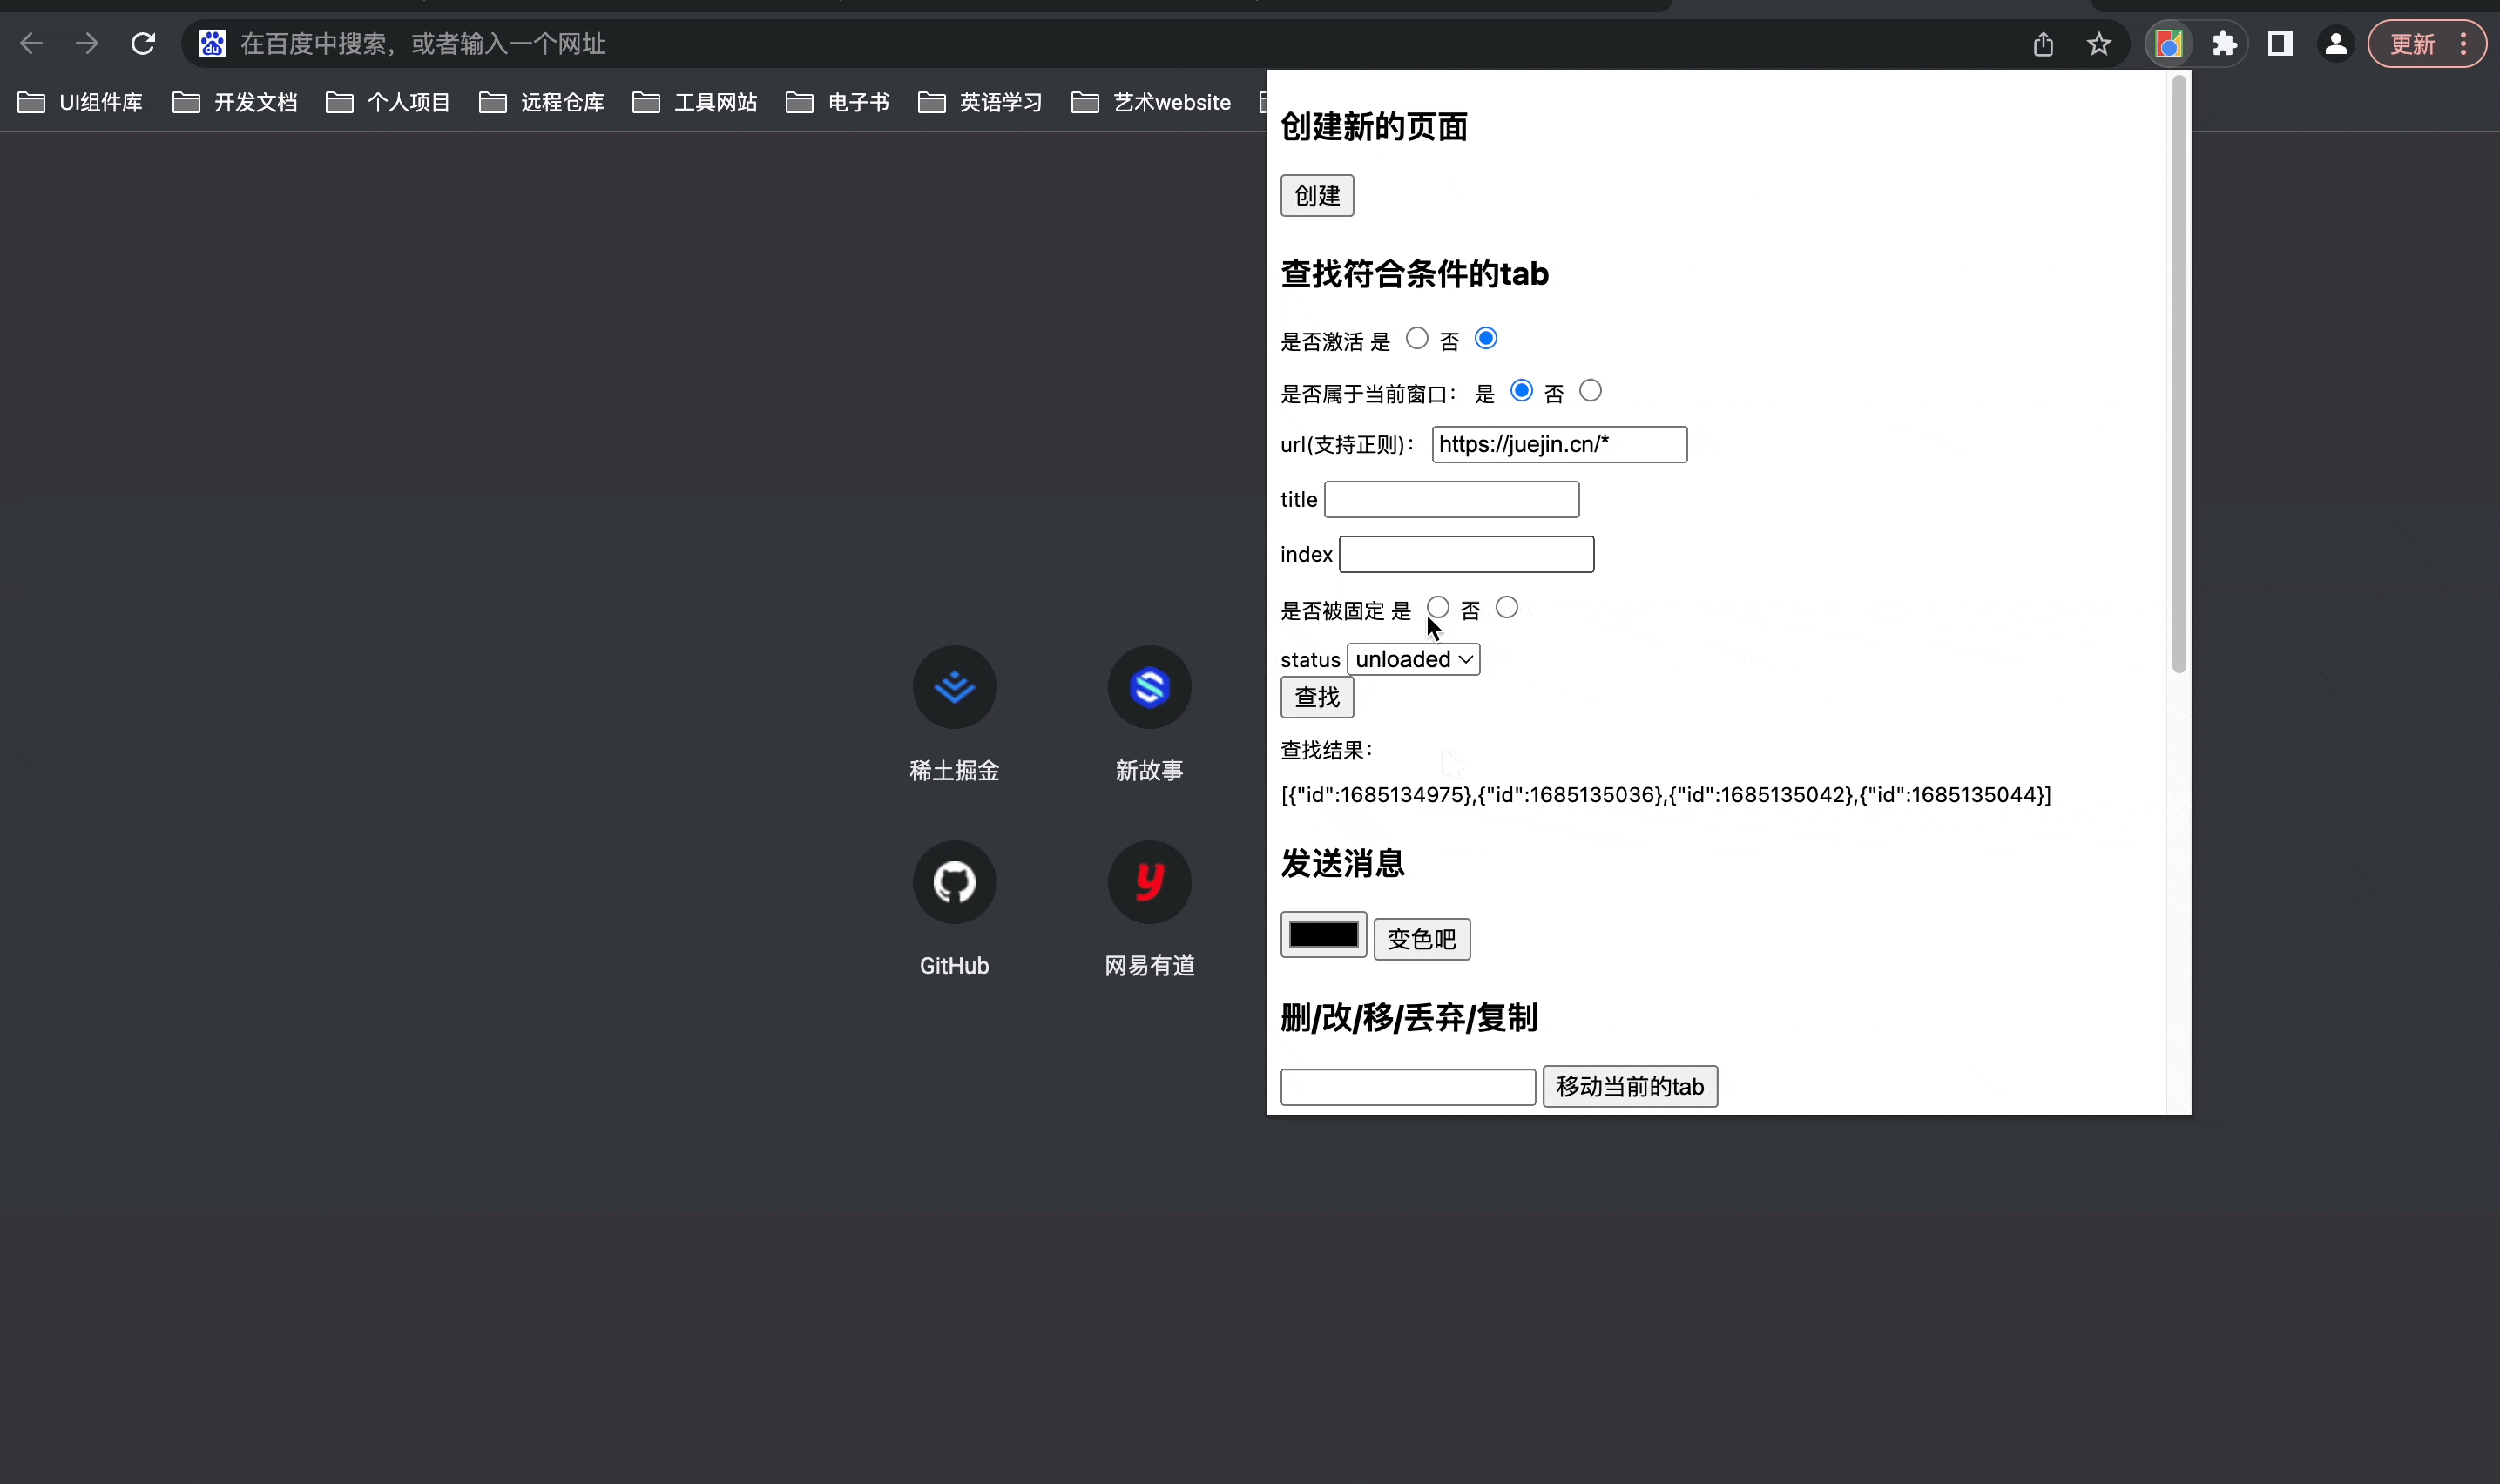Click the browser back arrow
The width and height of the screenshot is (2500, 1484).
click(32, 43)
